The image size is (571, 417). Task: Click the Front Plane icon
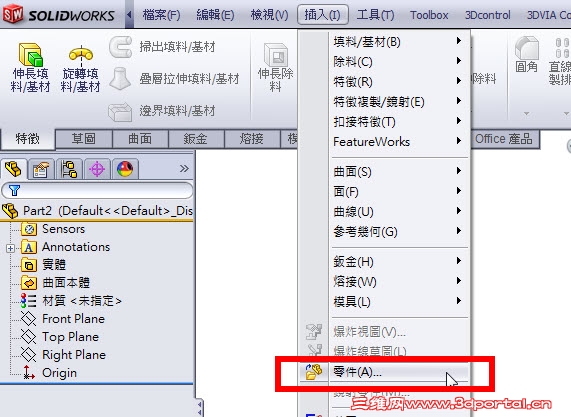pos(28,319)
